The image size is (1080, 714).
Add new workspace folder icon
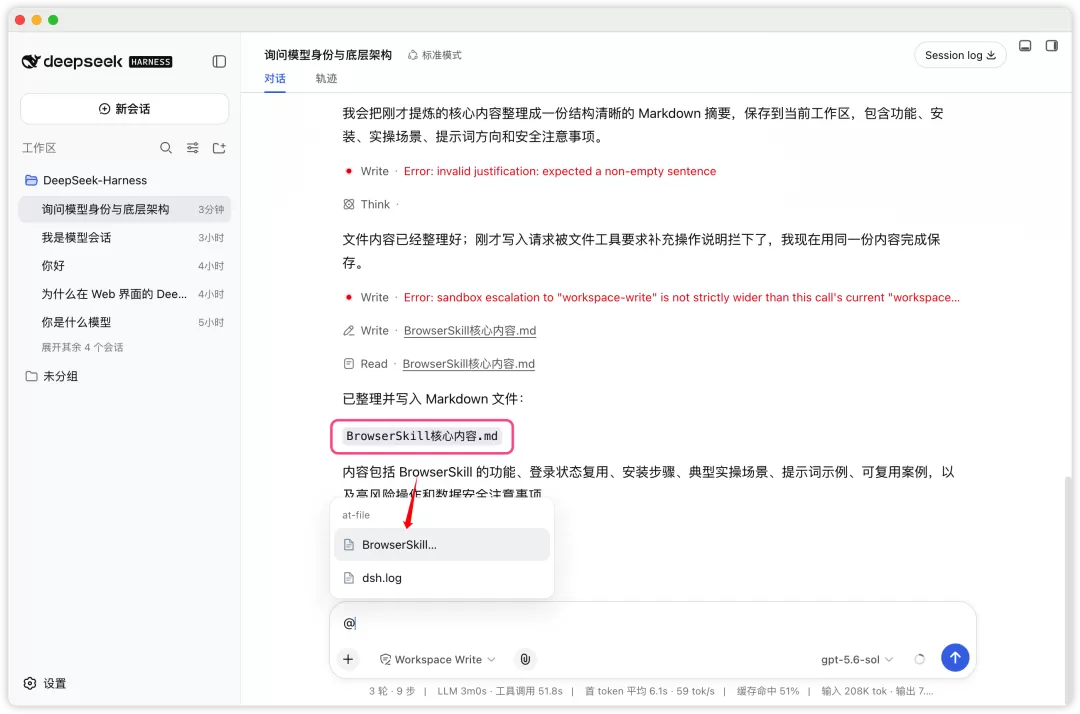click(219, 148)
